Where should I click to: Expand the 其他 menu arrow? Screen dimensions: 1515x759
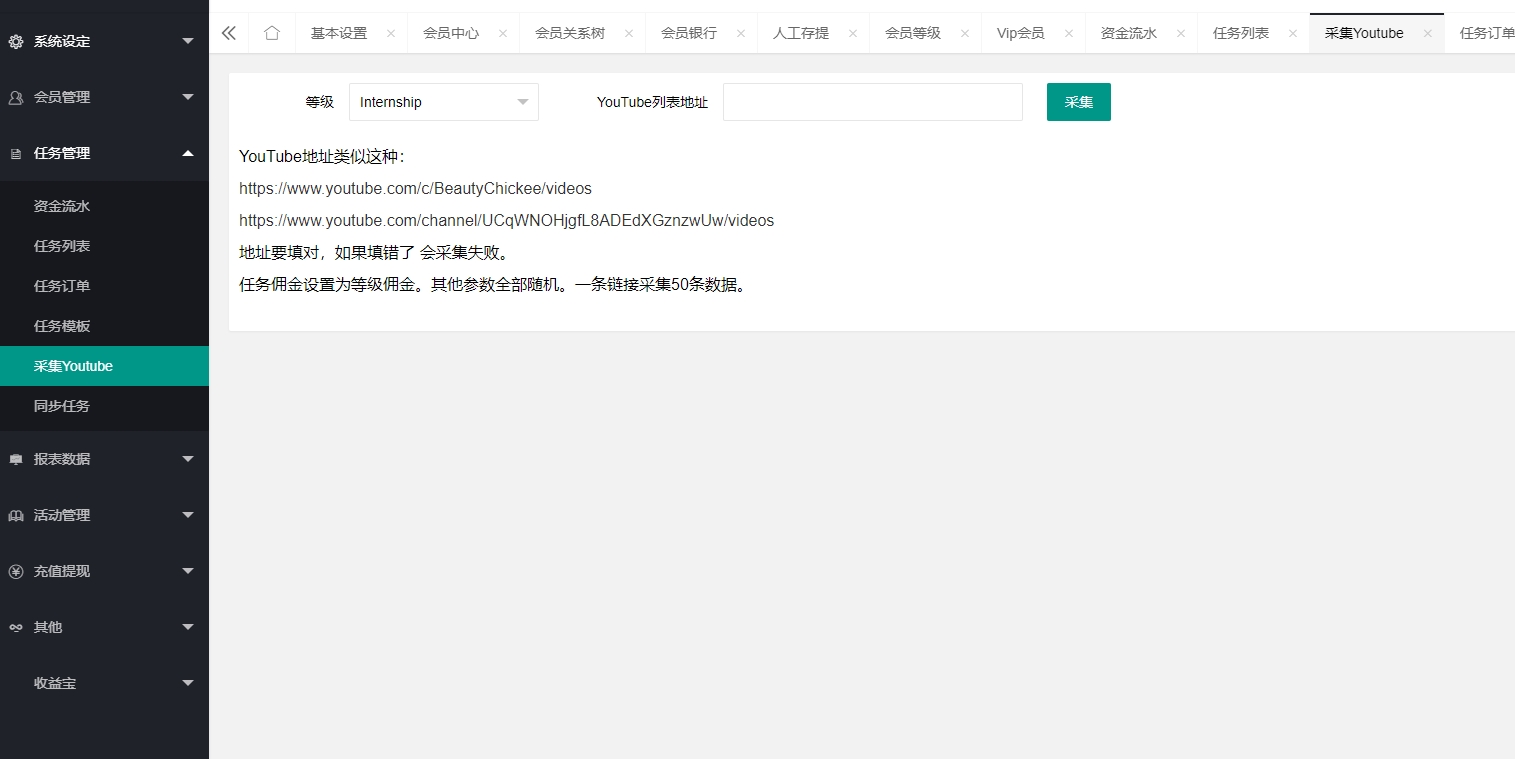188,627
